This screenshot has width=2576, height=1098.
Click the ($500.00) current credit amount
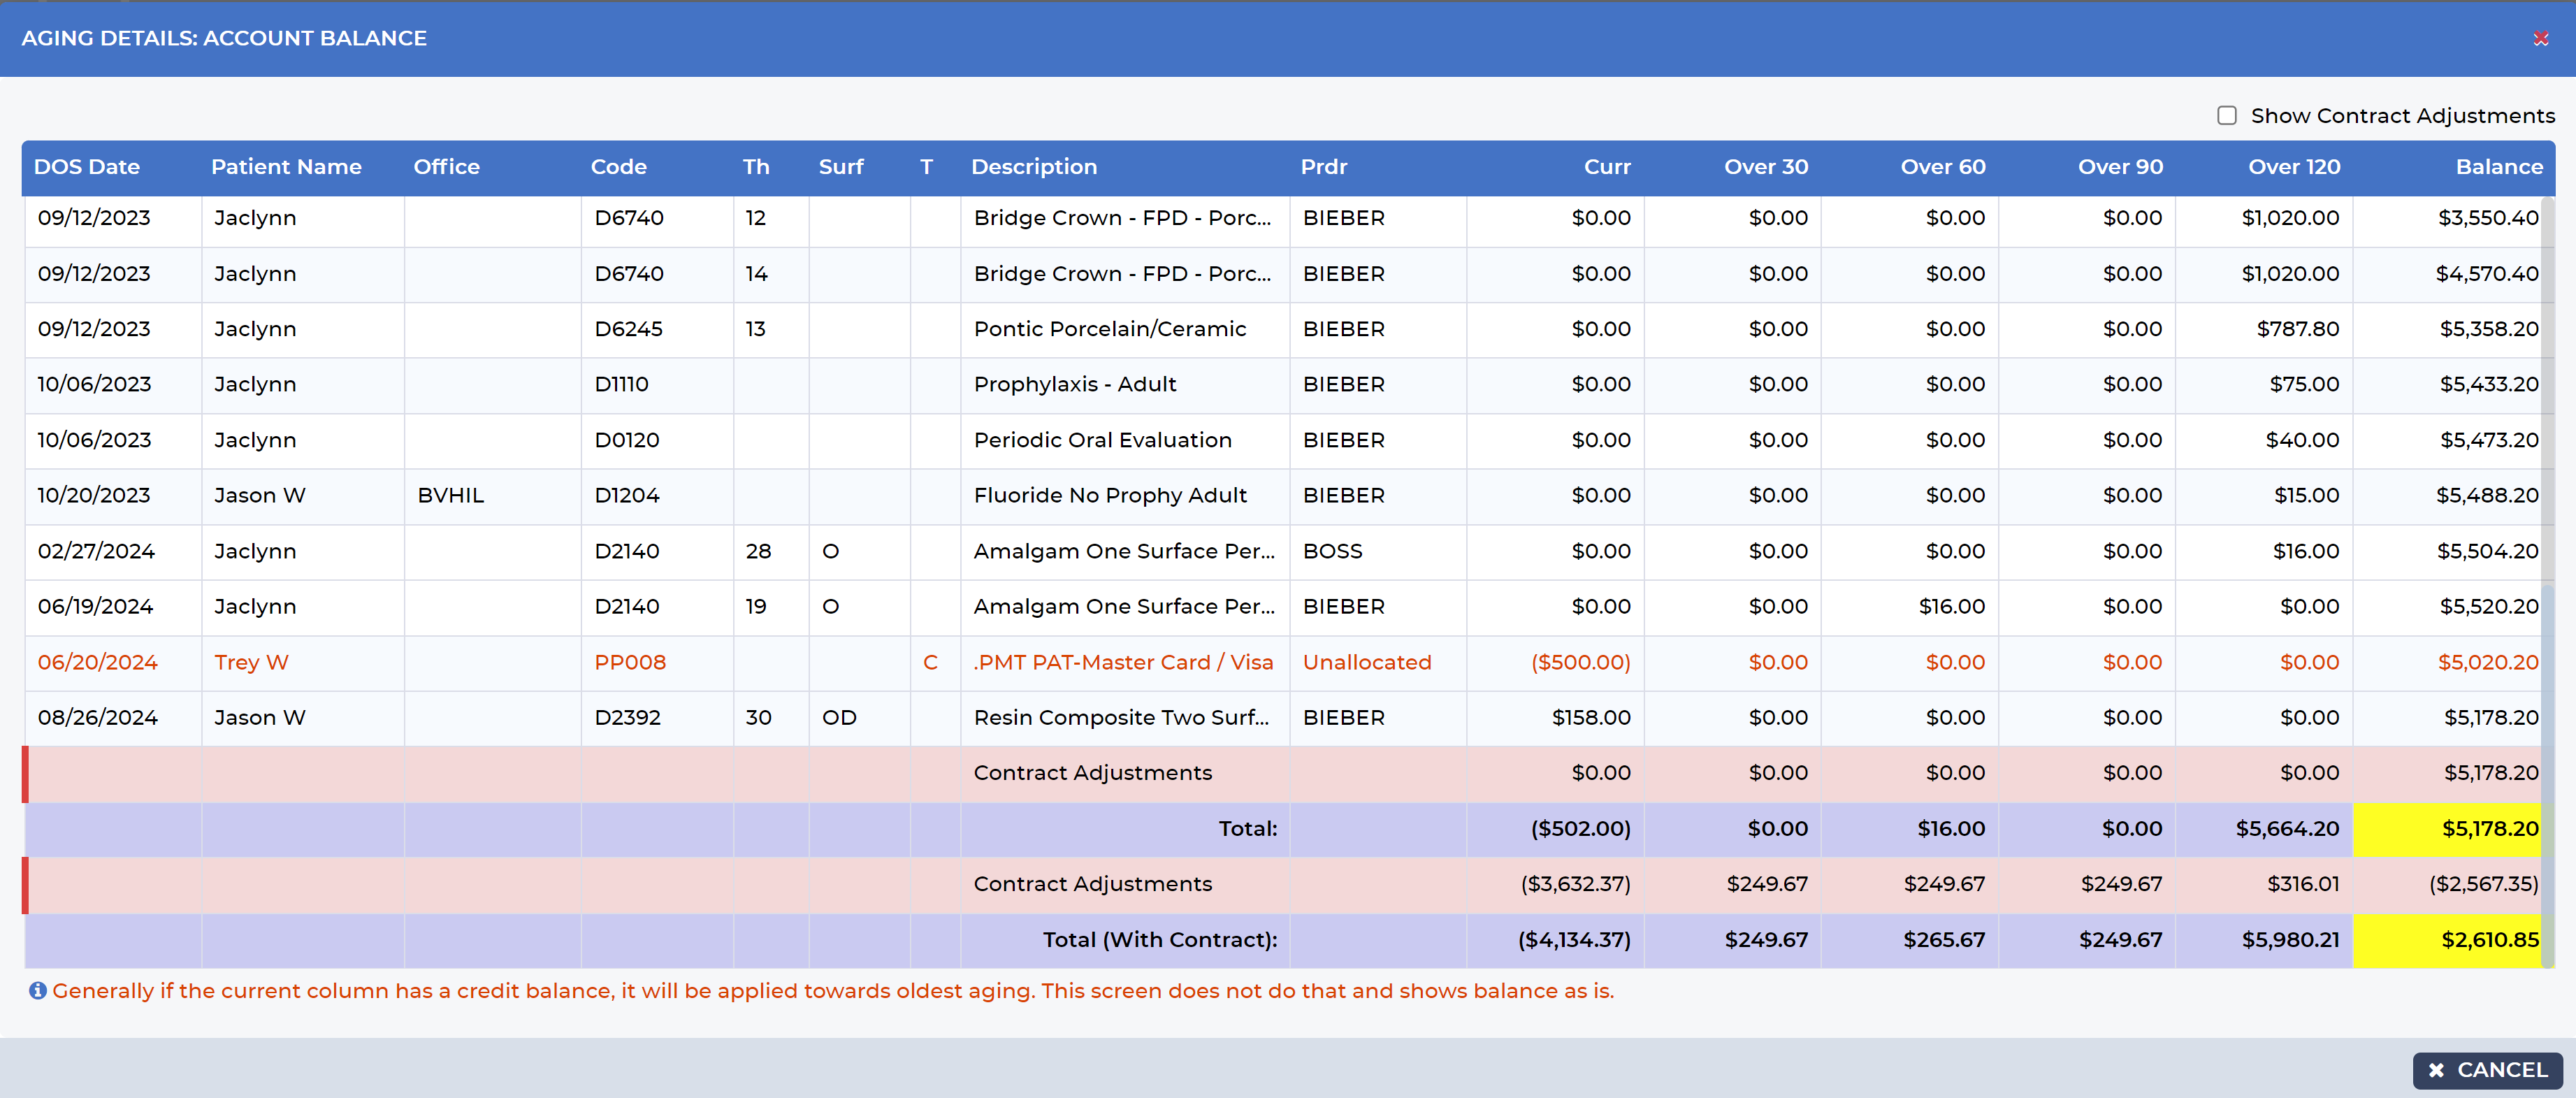[x=1580, y=662]
